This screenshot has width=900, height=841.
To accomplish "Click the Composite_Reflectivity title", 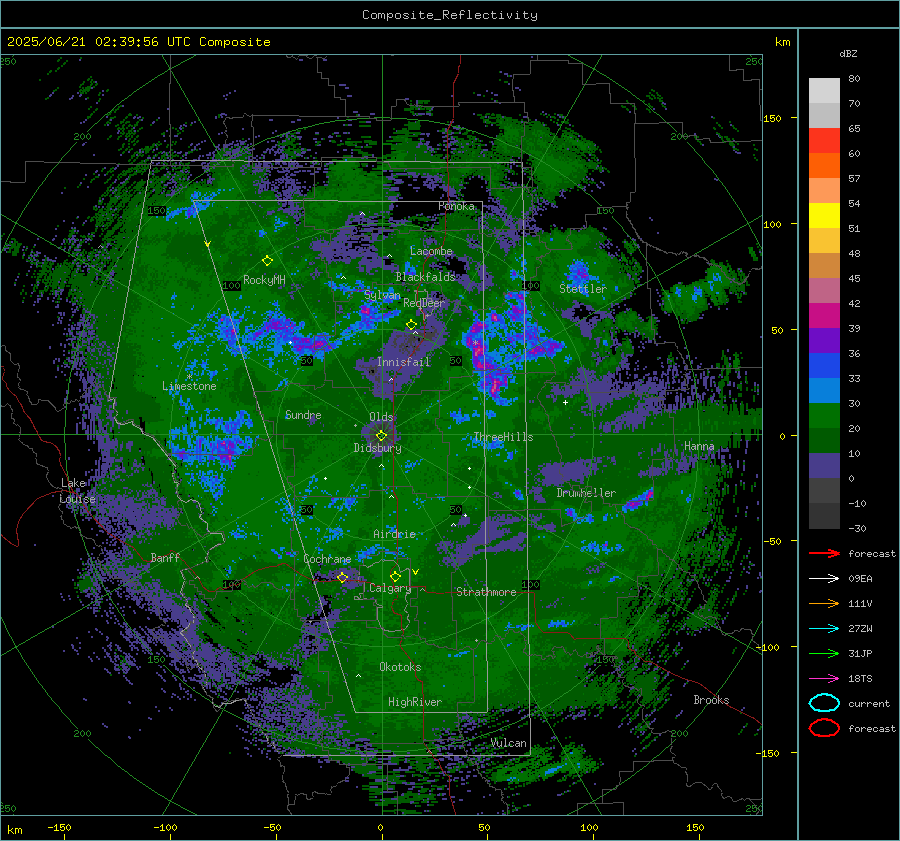I will click(449, 15).
